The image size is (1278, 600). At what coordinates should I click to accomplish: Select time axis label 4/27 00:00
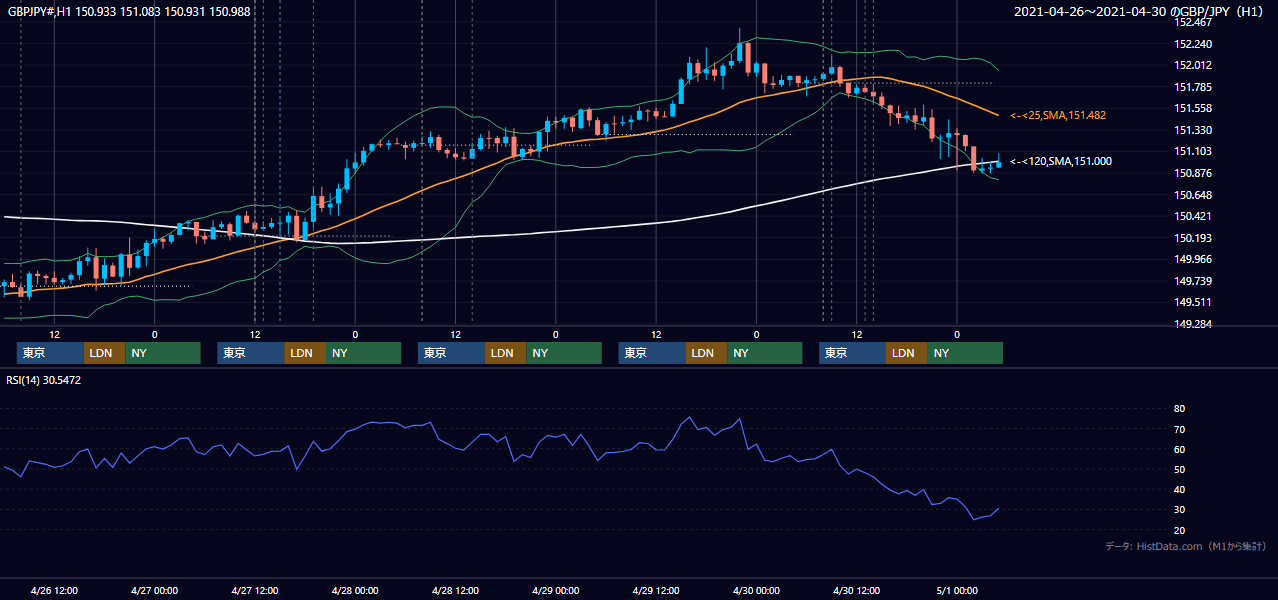[154, 590]
